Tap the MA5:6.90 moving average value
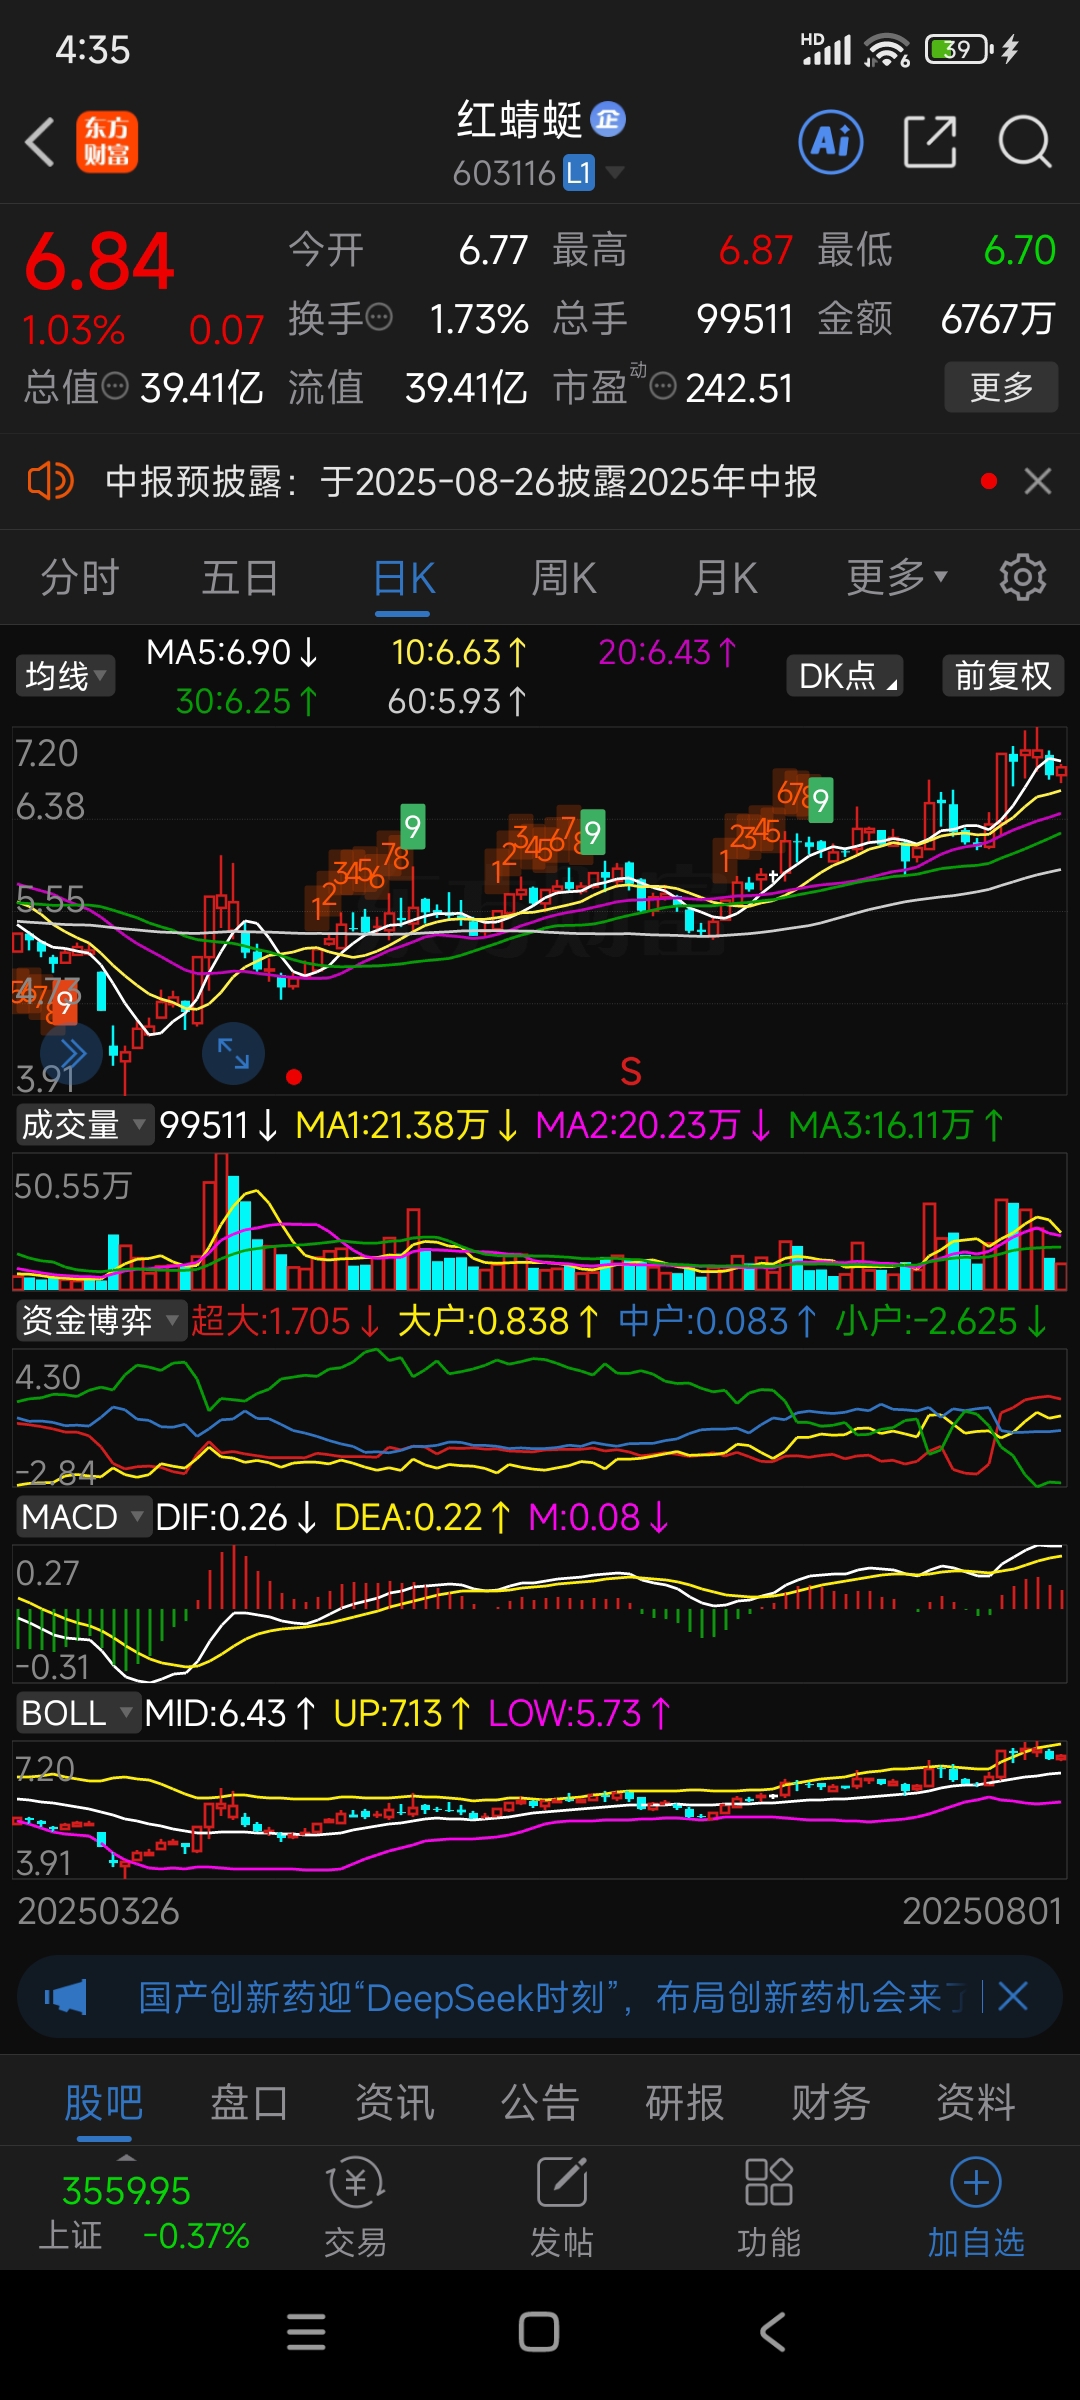The width and height of the screenshot is (1080, 2400). pyautogui.click(x=232, y=652)
